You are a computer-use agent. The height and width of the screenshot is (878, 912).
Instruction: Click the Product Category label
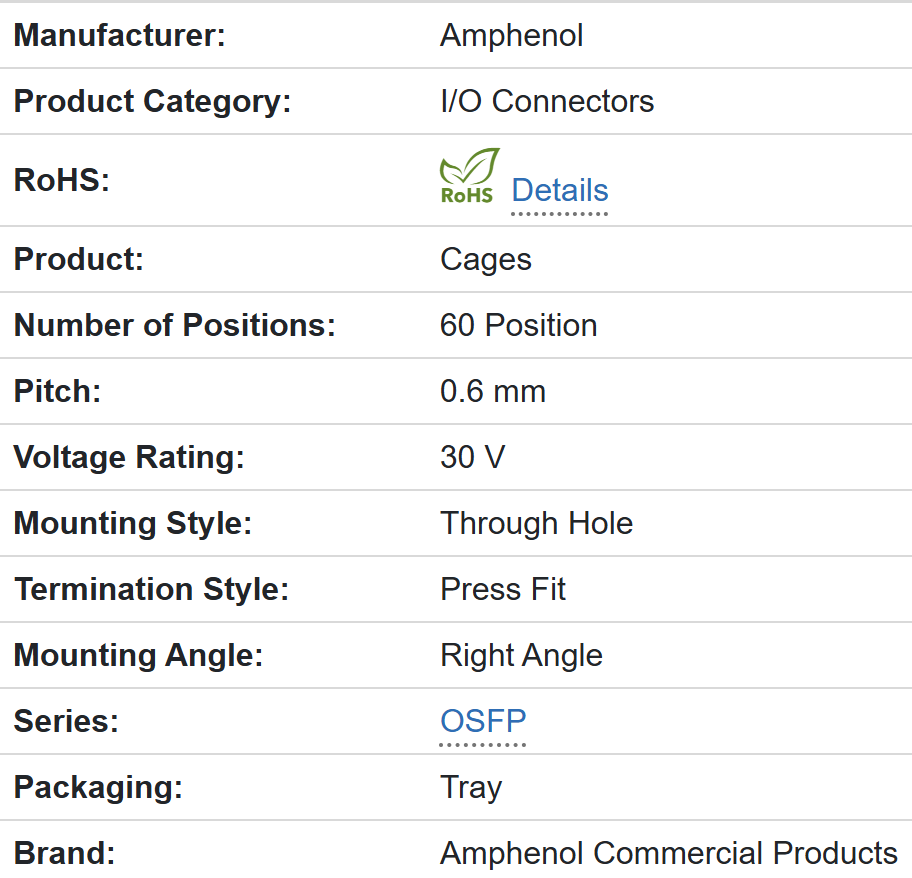(x=152, y=101)
